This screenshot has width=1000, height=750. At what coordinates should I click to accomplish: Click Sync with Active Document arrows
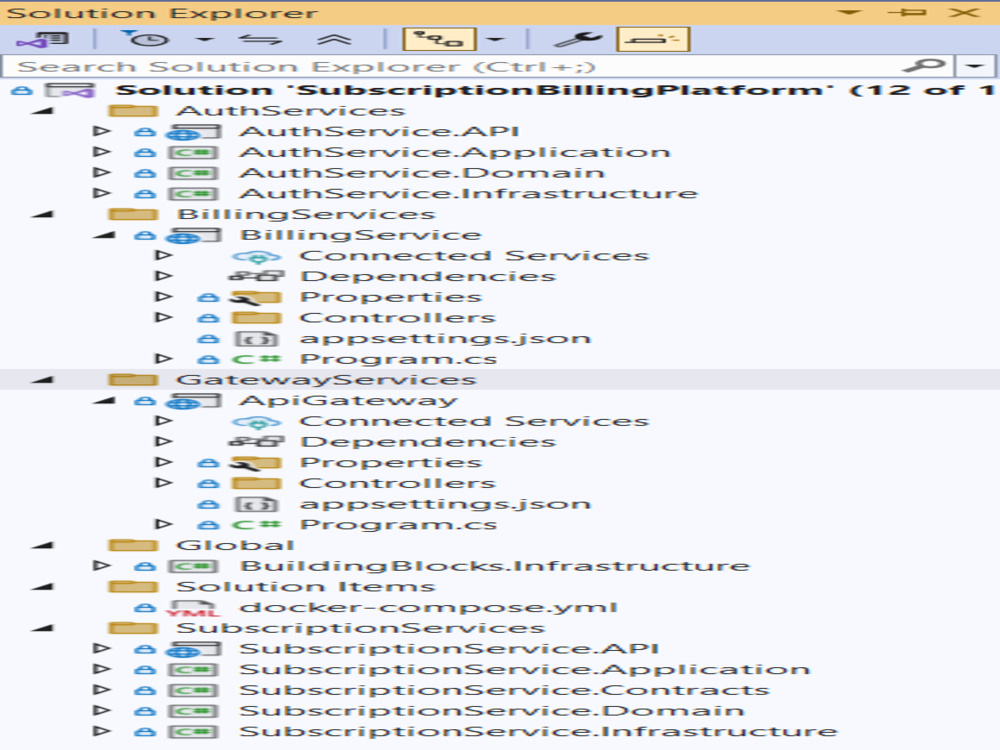point(260,40)
